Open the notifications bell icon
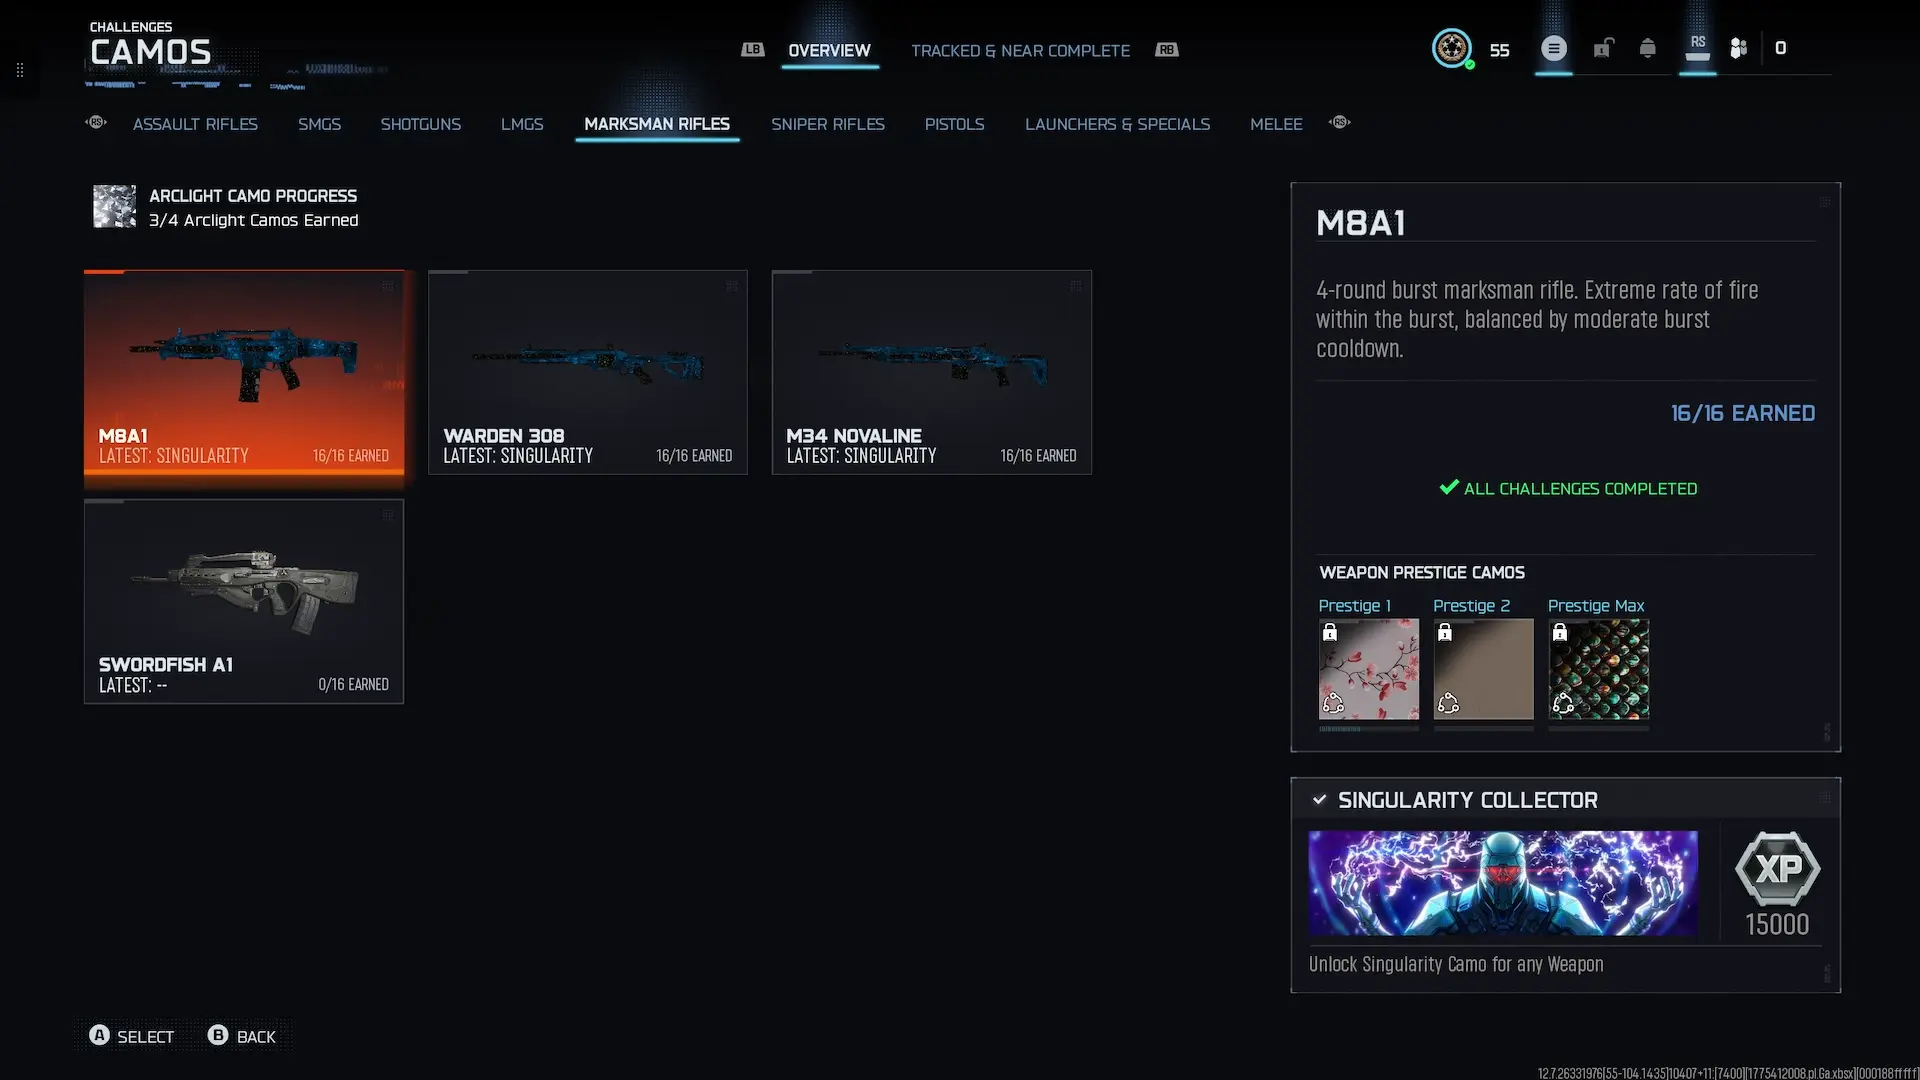This screenshot has width=1920, height=1080. click(x=1647, y=48)
